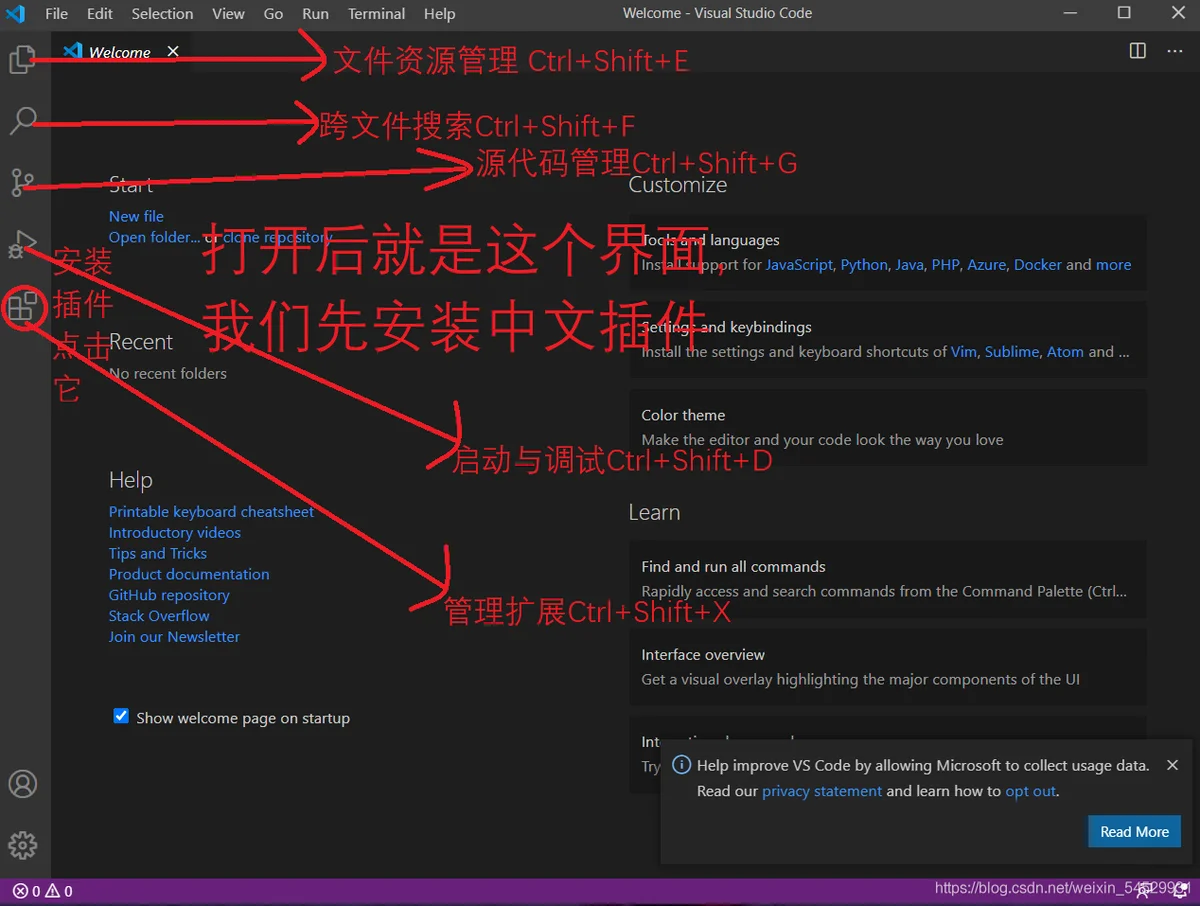
Task: Open the Manage gear menu
Action: (x=22, y=845)
